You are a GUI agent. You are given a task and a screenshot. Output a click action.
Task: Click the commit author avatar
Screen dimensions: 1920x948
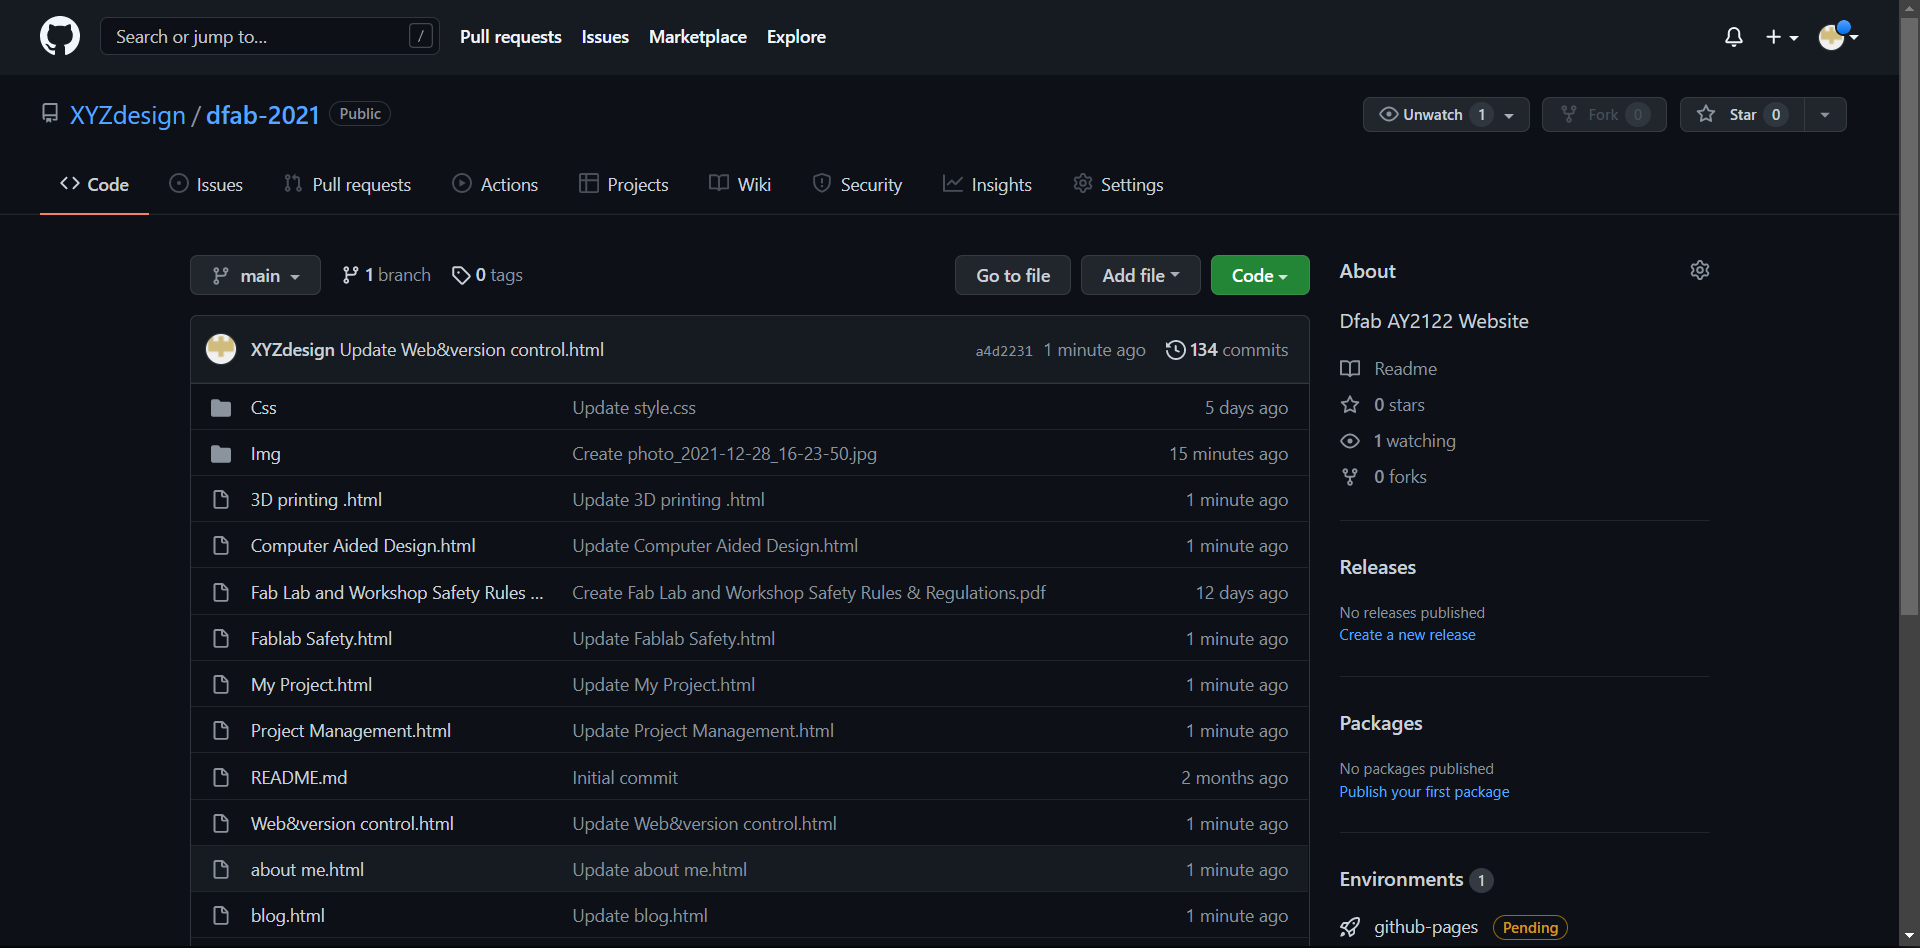tap(221, 349)
